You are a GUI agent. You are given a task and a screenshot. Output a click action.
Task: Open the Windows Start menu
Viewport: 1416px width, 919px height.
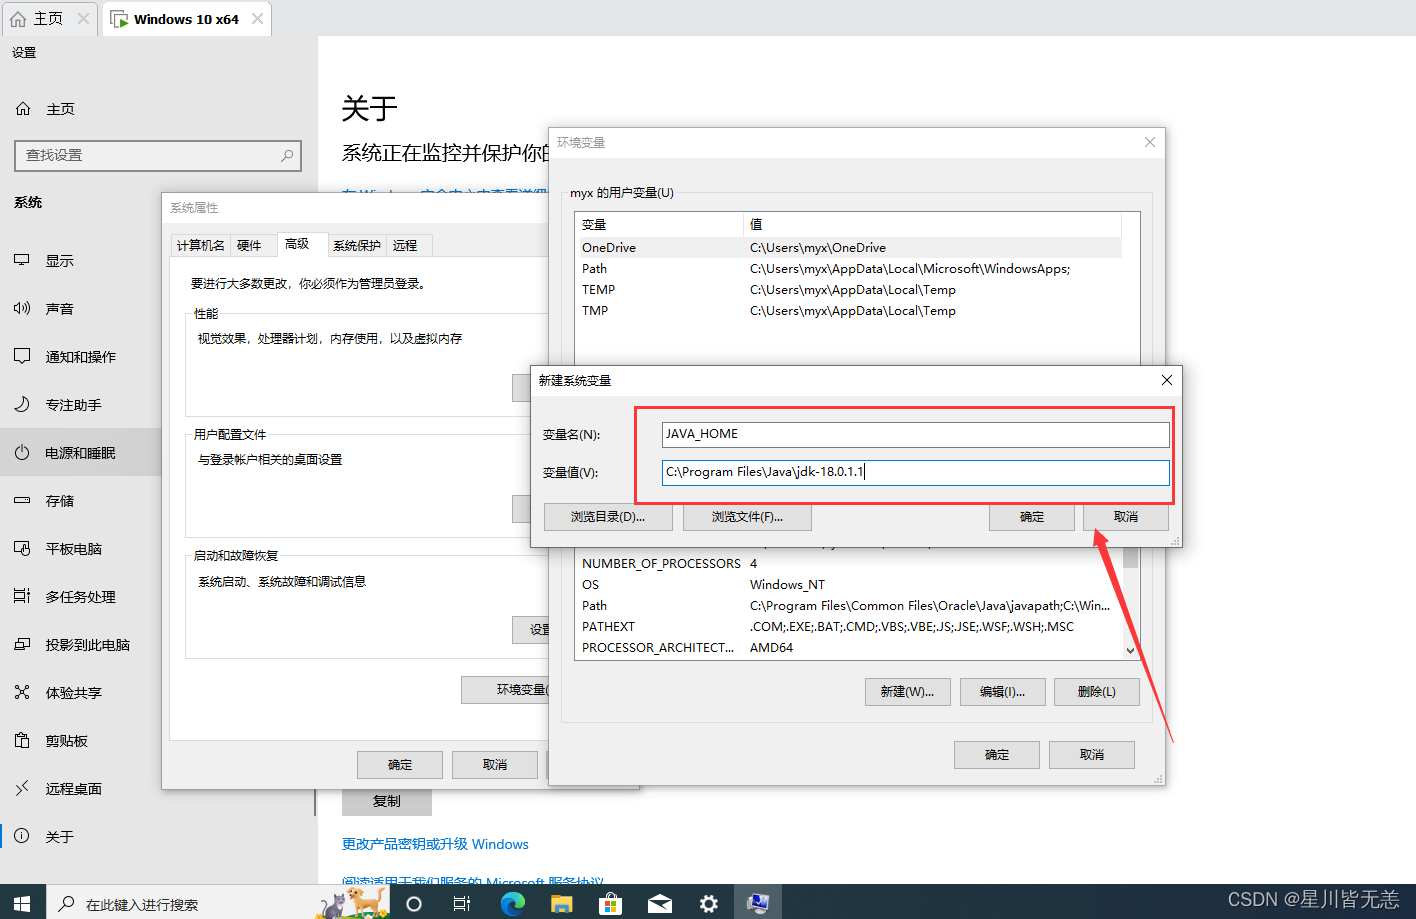click(x=22, y=903)
